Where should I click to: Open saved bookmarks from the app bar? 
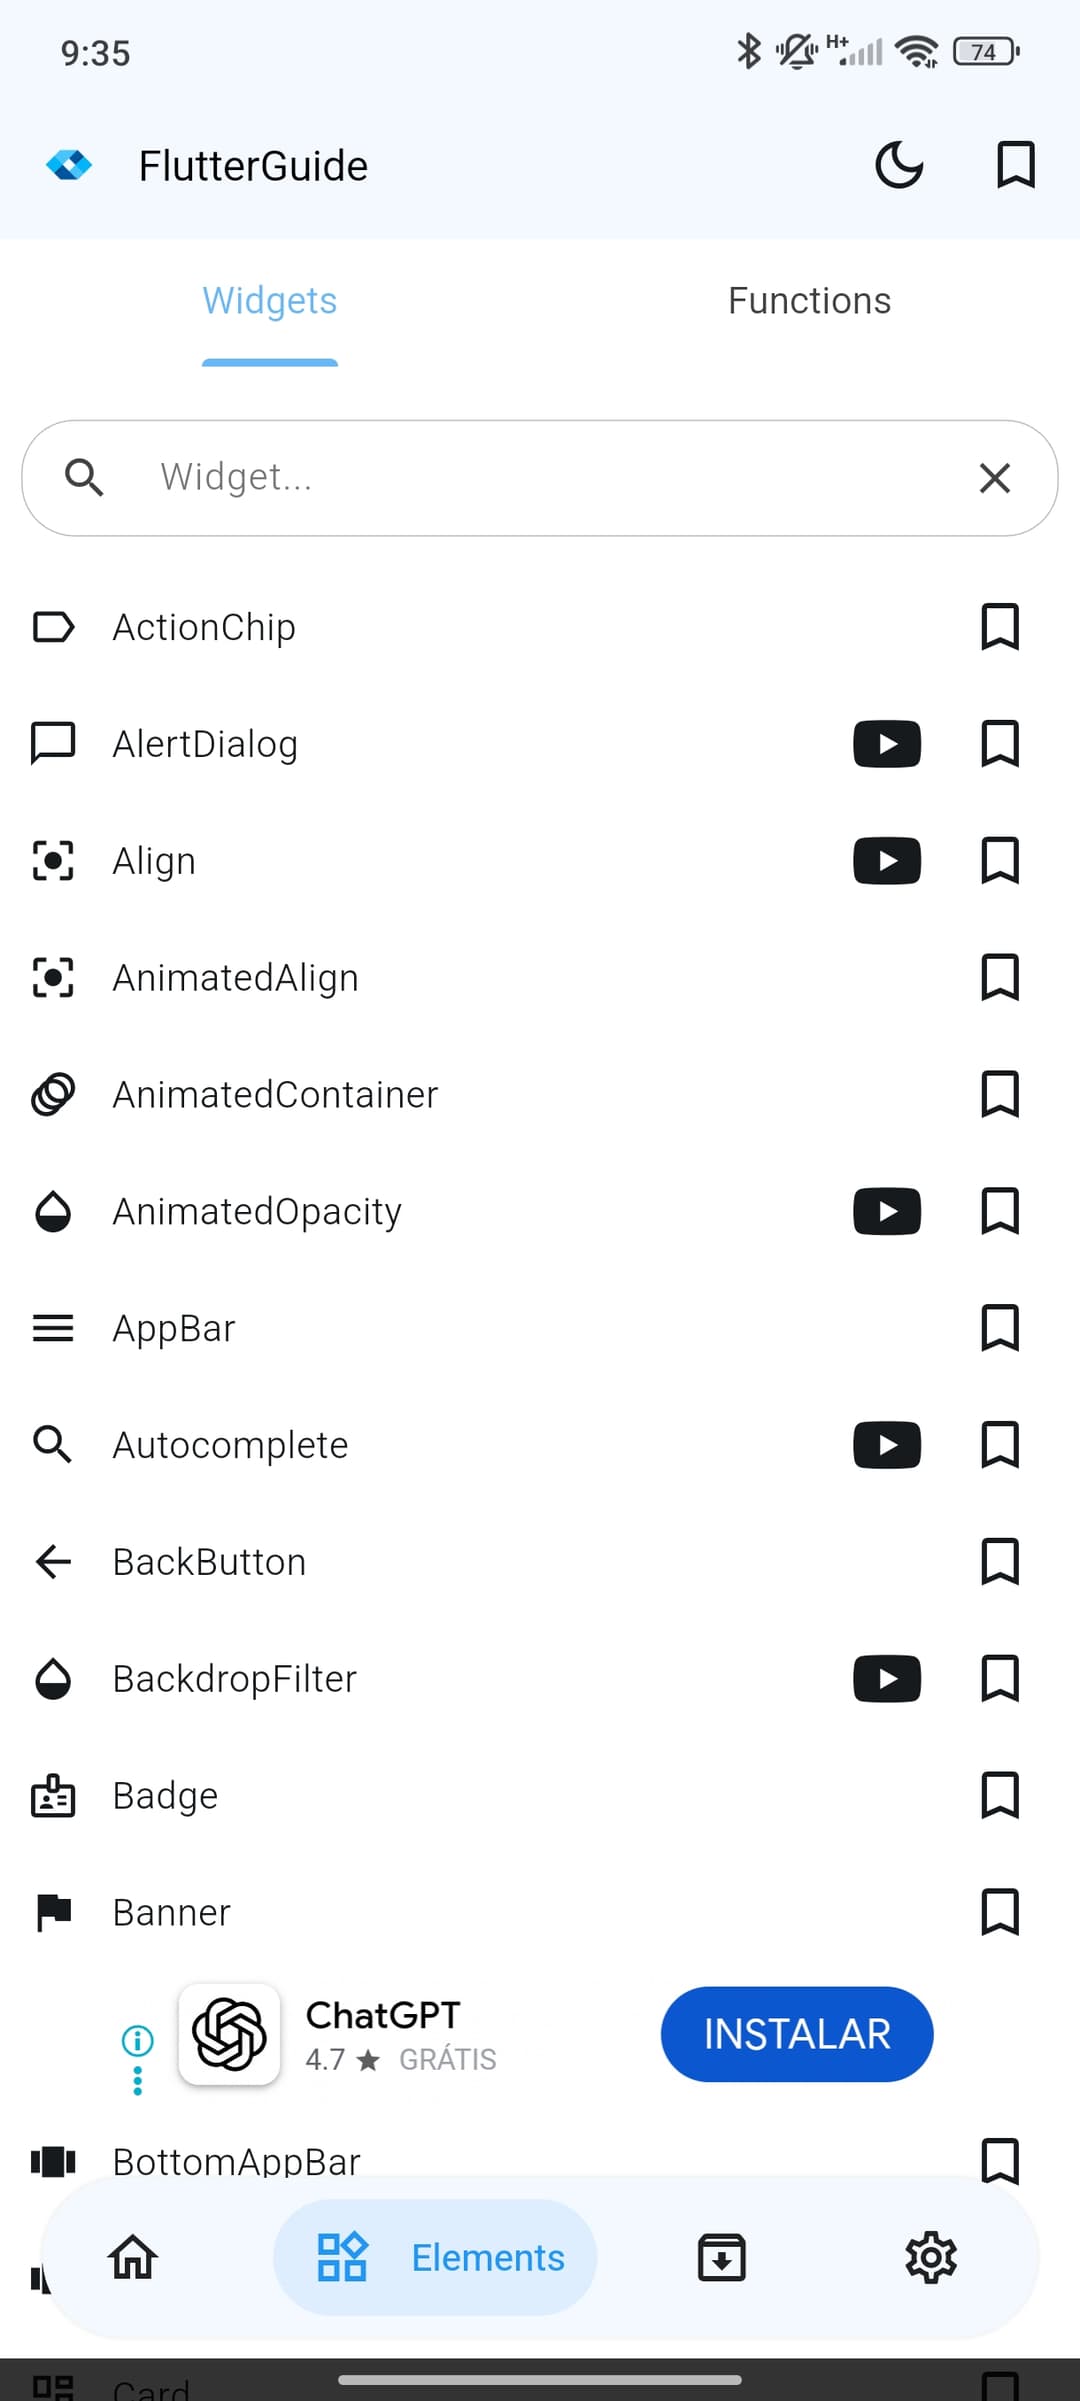click(x=1015, y=165)
